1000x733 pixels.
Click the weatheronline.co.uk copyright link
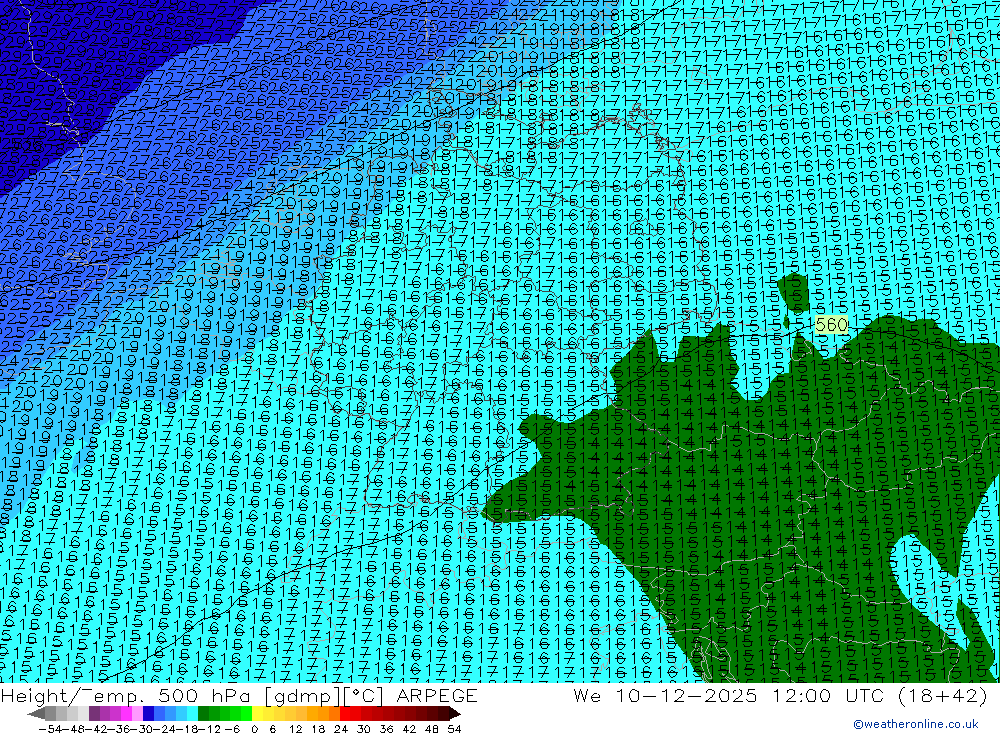coord(915,724)
